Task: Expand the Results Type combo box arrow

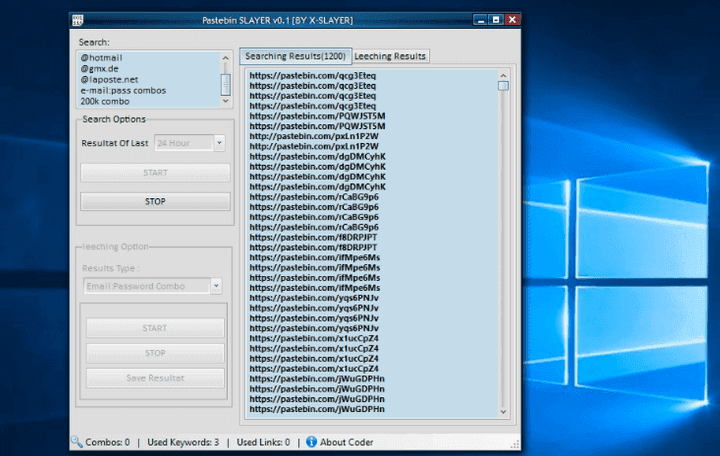Action: [216, 286]
